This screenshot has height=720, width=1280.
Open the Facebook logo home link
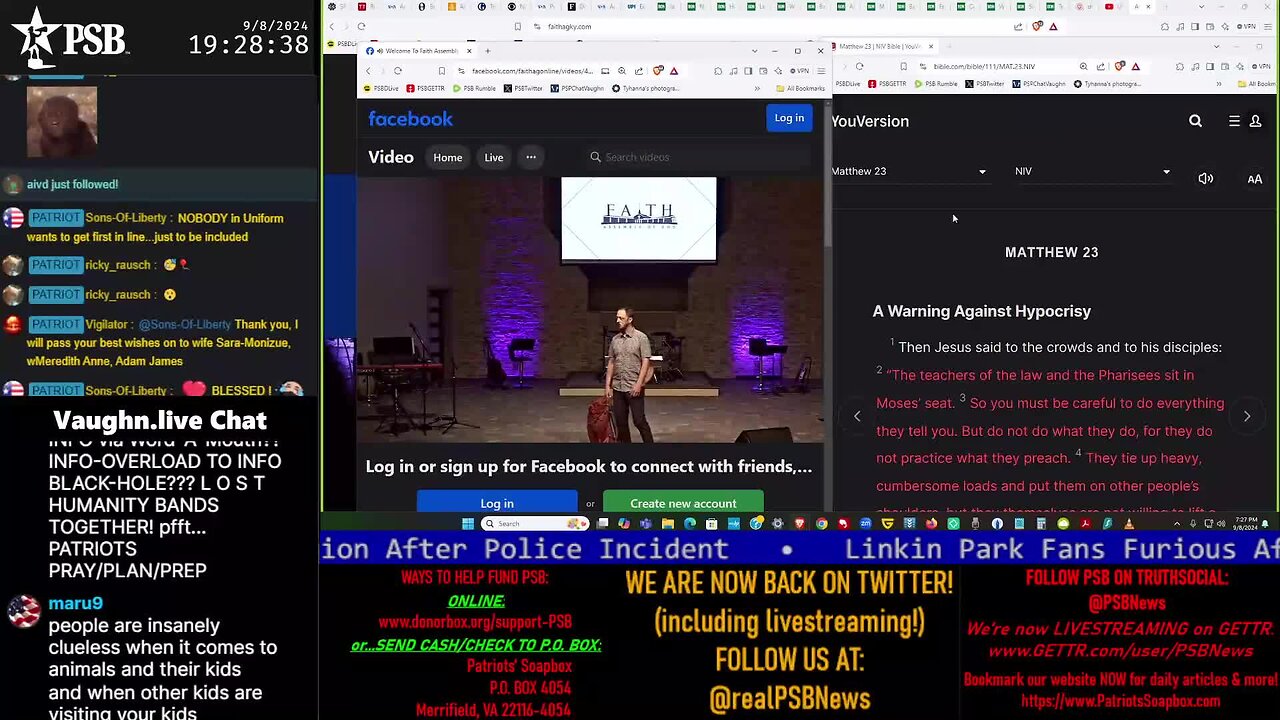click(410, 119)
